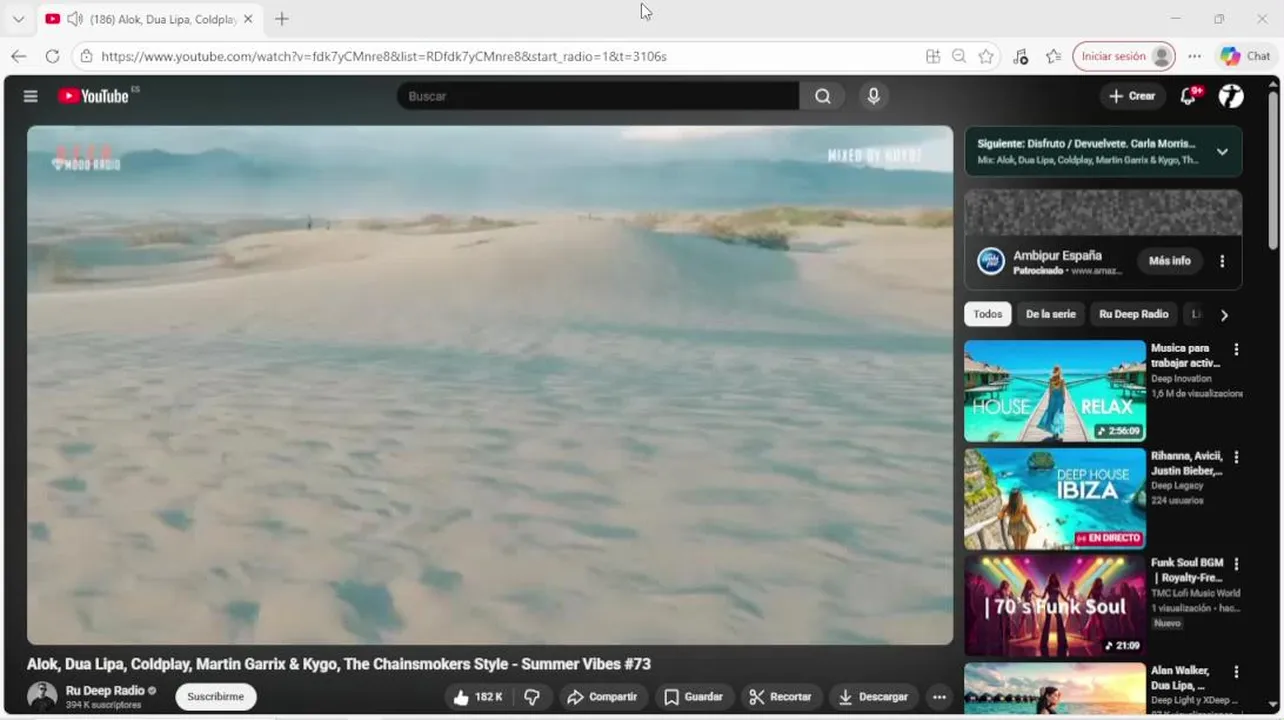Reload the page
This screenshot has width=1284, height=720.
52,56
